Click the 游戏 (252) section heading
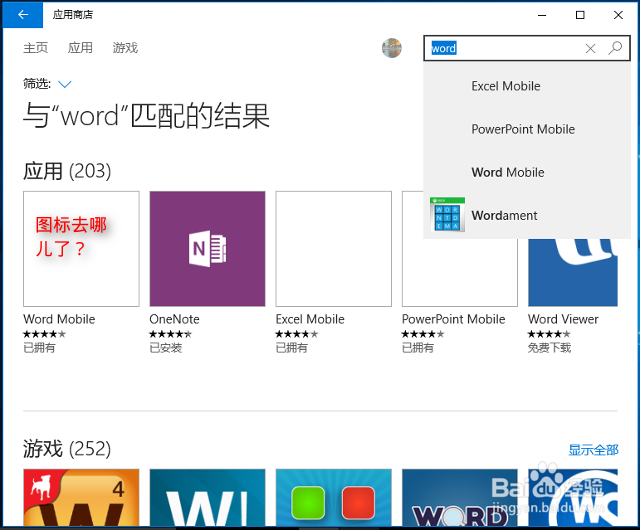This screenshot has height=530, width=640. [67, 449]
